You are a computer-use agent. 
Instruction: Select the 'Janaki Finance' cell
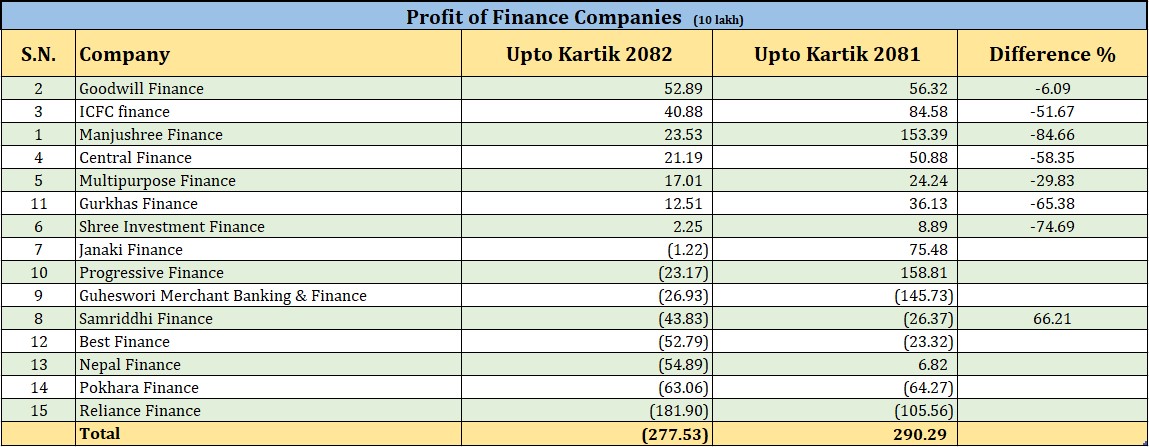(x=132, y=250)
